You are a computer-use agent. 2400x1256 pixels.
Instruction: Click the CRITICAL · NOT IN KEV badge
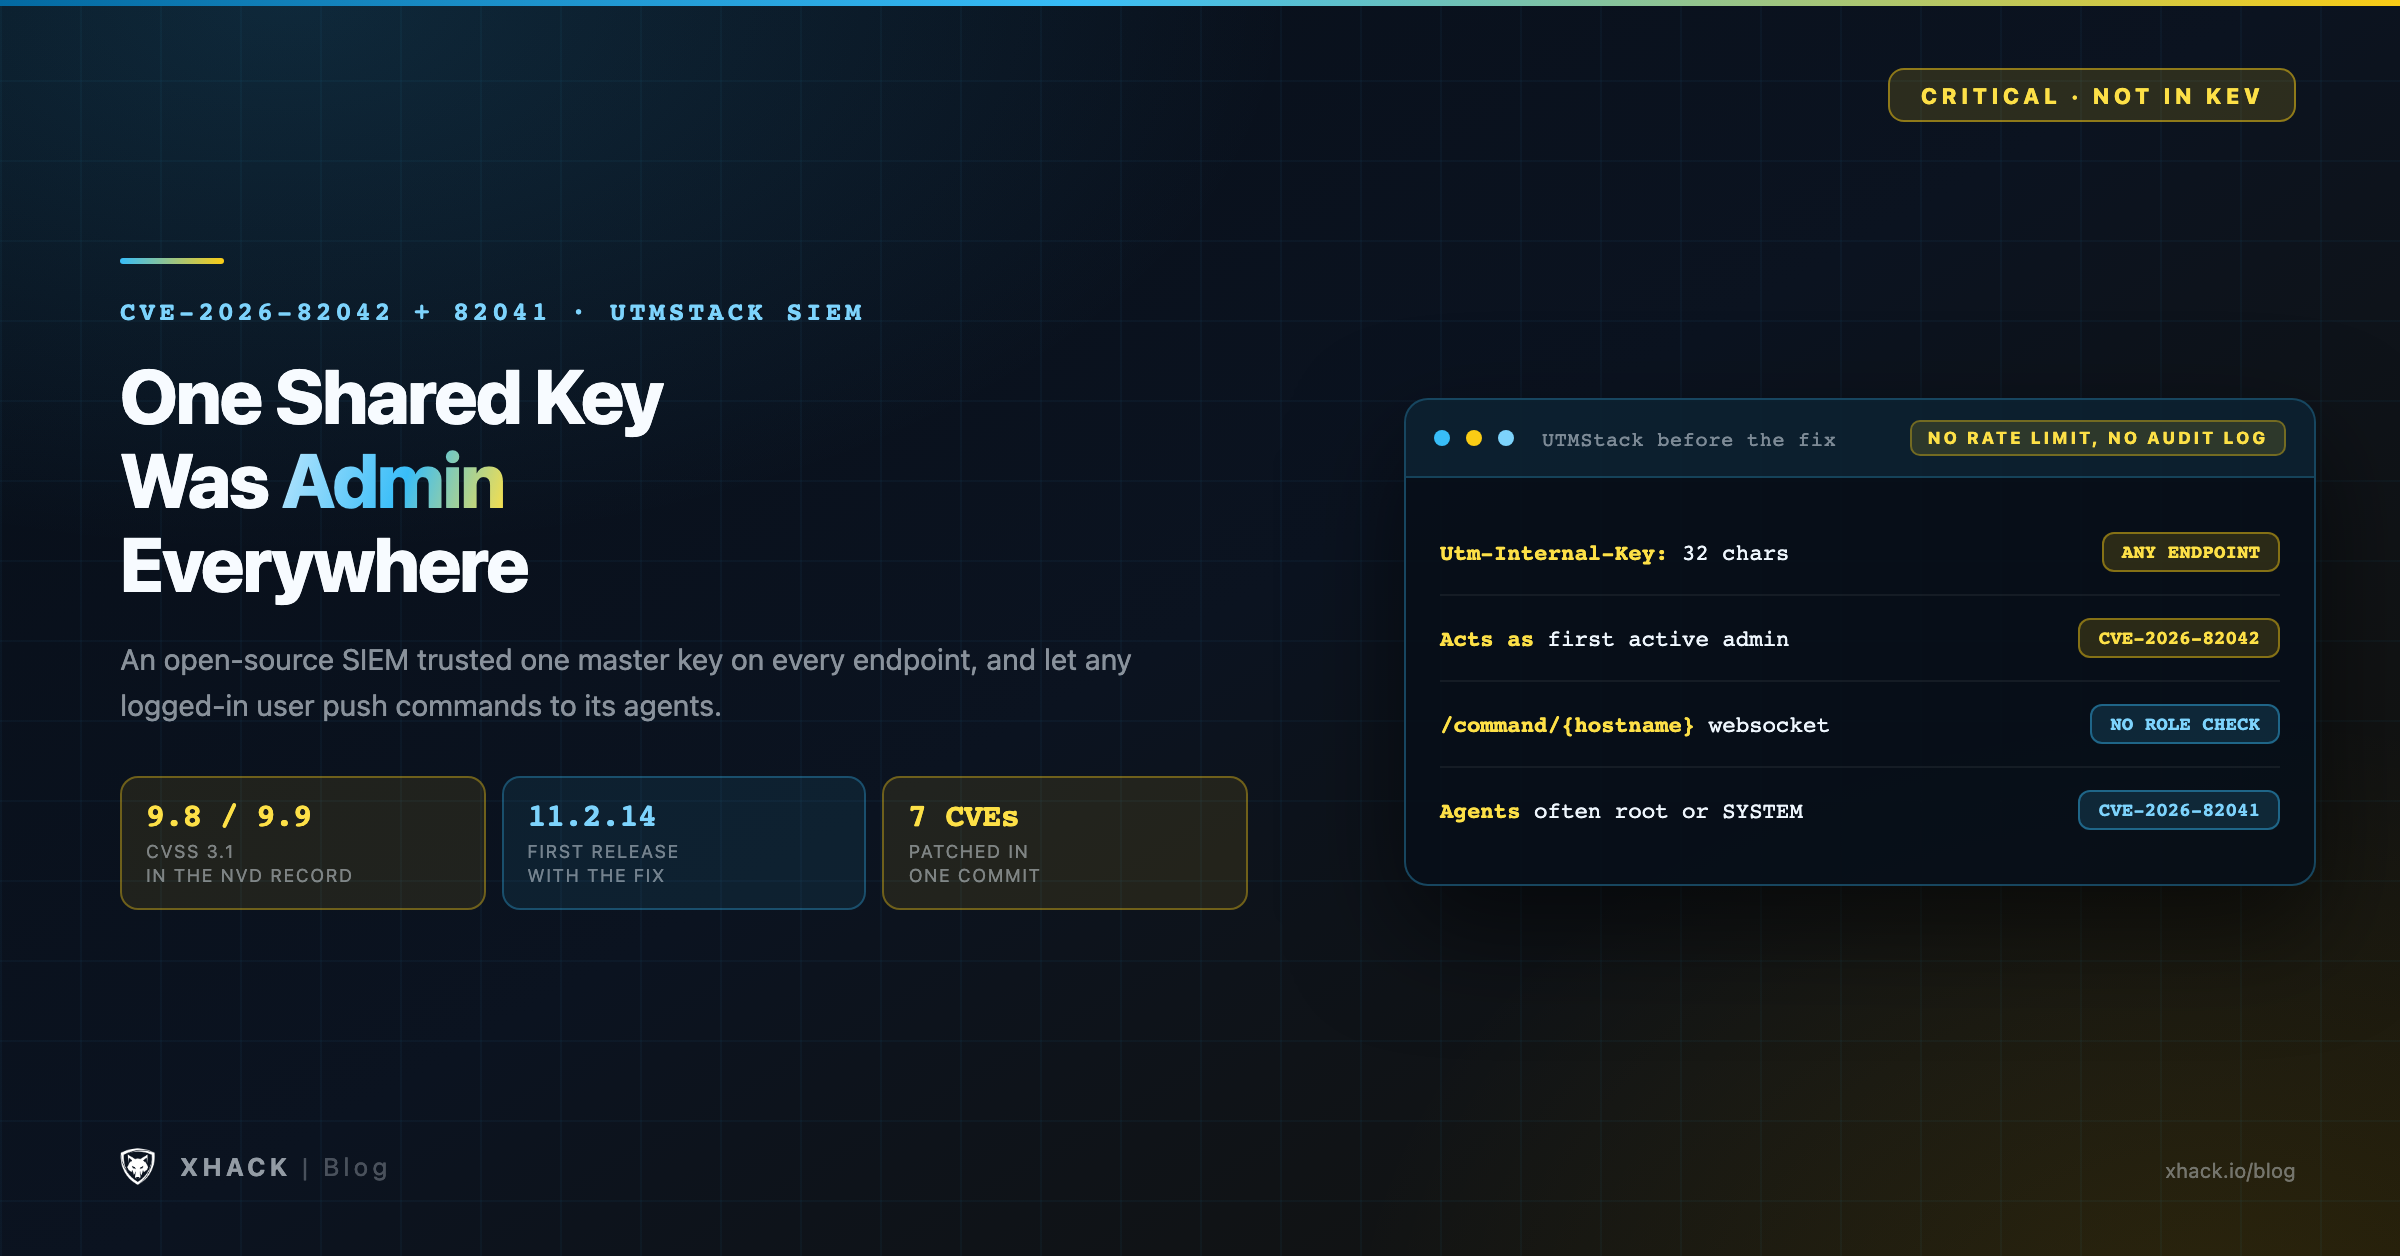(x=2091, y=95)
